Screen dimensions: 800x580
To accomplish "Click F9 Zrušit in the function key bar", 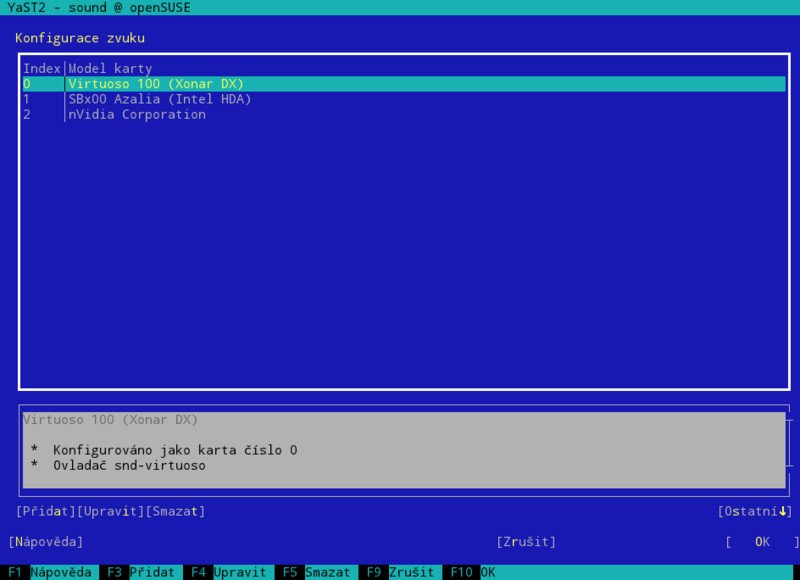I will click(x=401, y=572).
